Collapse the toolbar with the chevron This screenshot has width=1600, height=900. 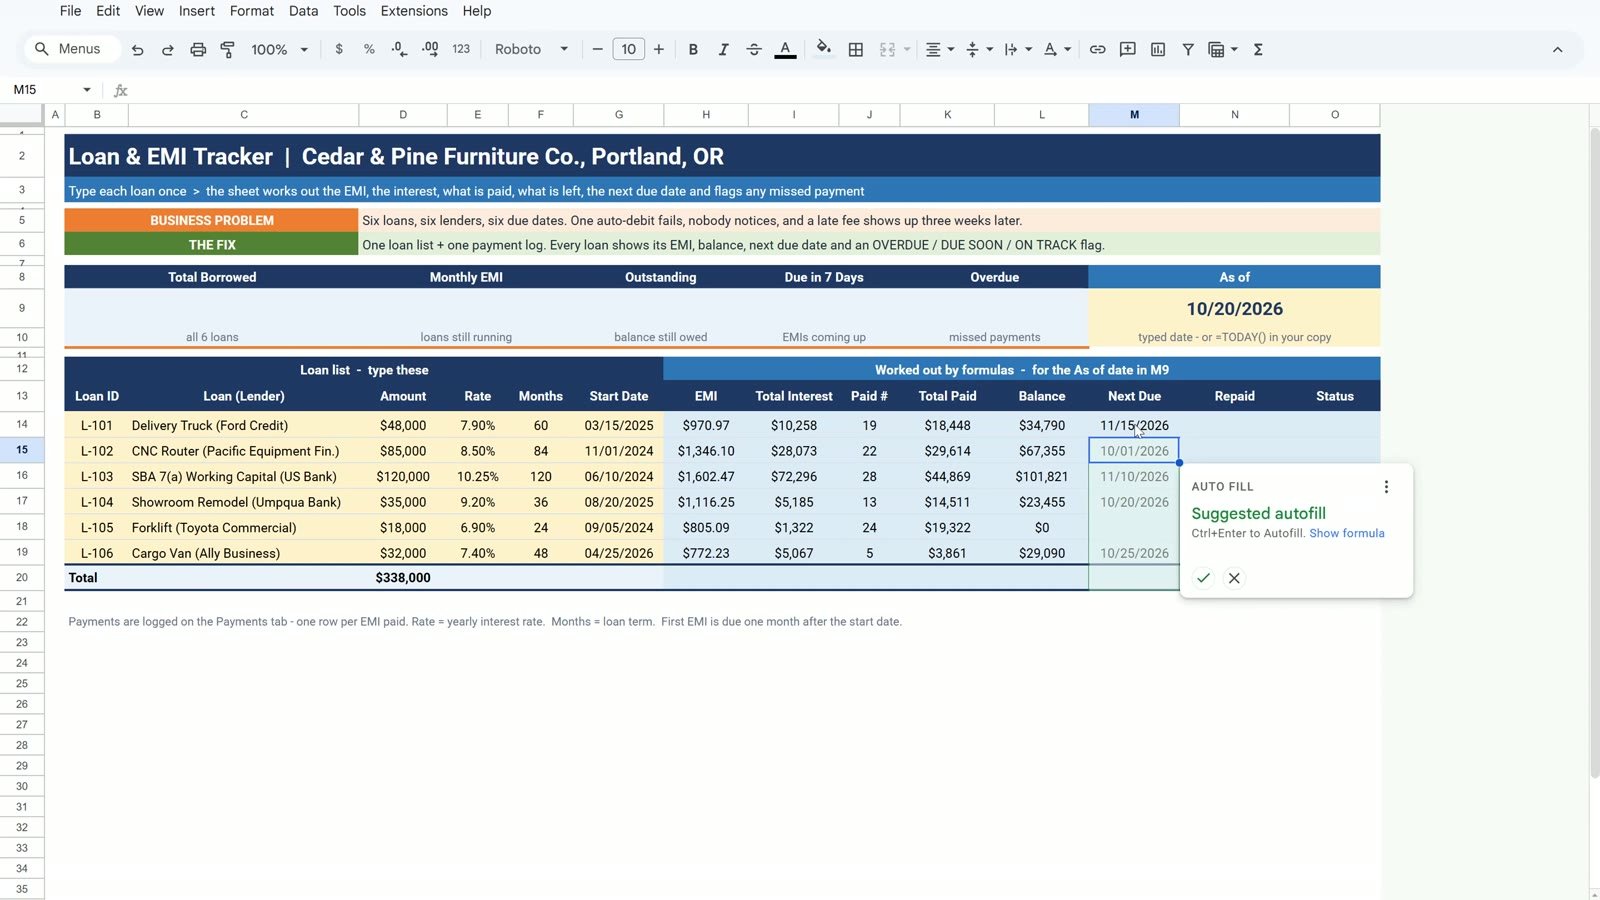click(x=1557, y=49)
